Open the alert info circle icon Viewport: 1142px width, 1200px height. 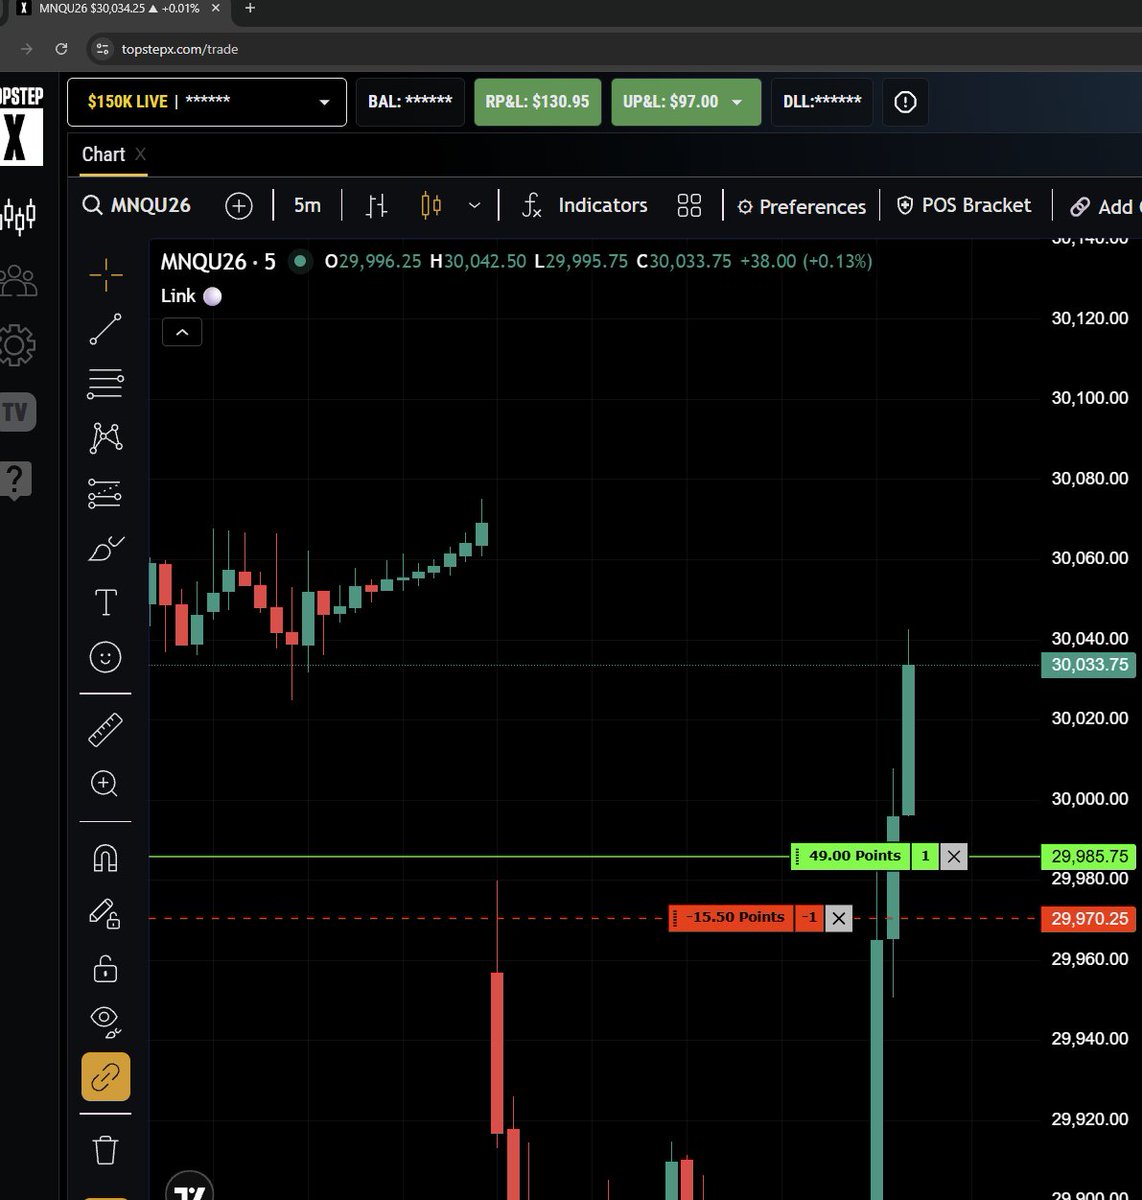[905, 102]
